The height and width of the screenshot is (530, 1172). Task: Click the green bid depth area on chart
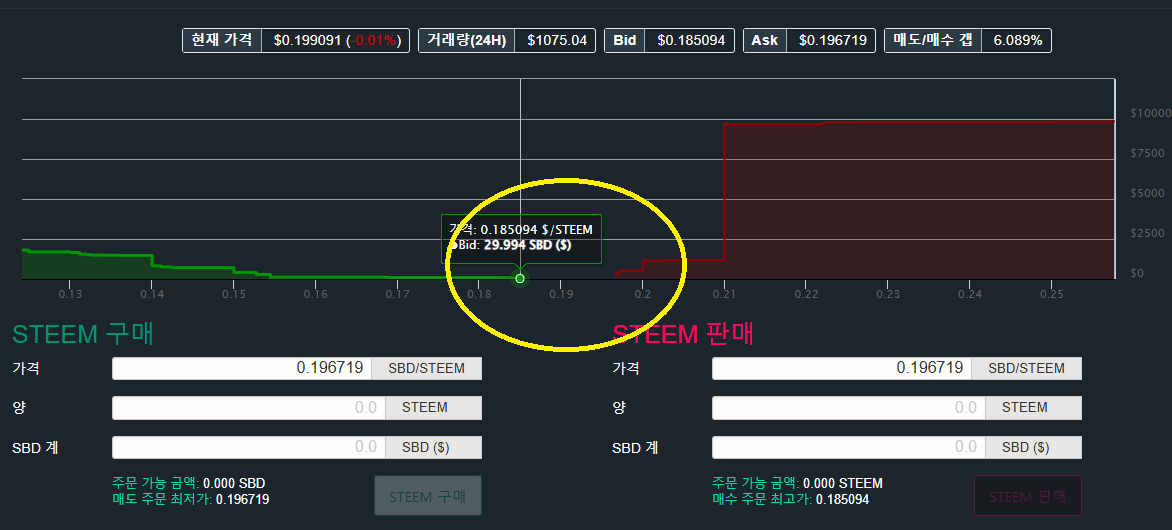(86, 266)
